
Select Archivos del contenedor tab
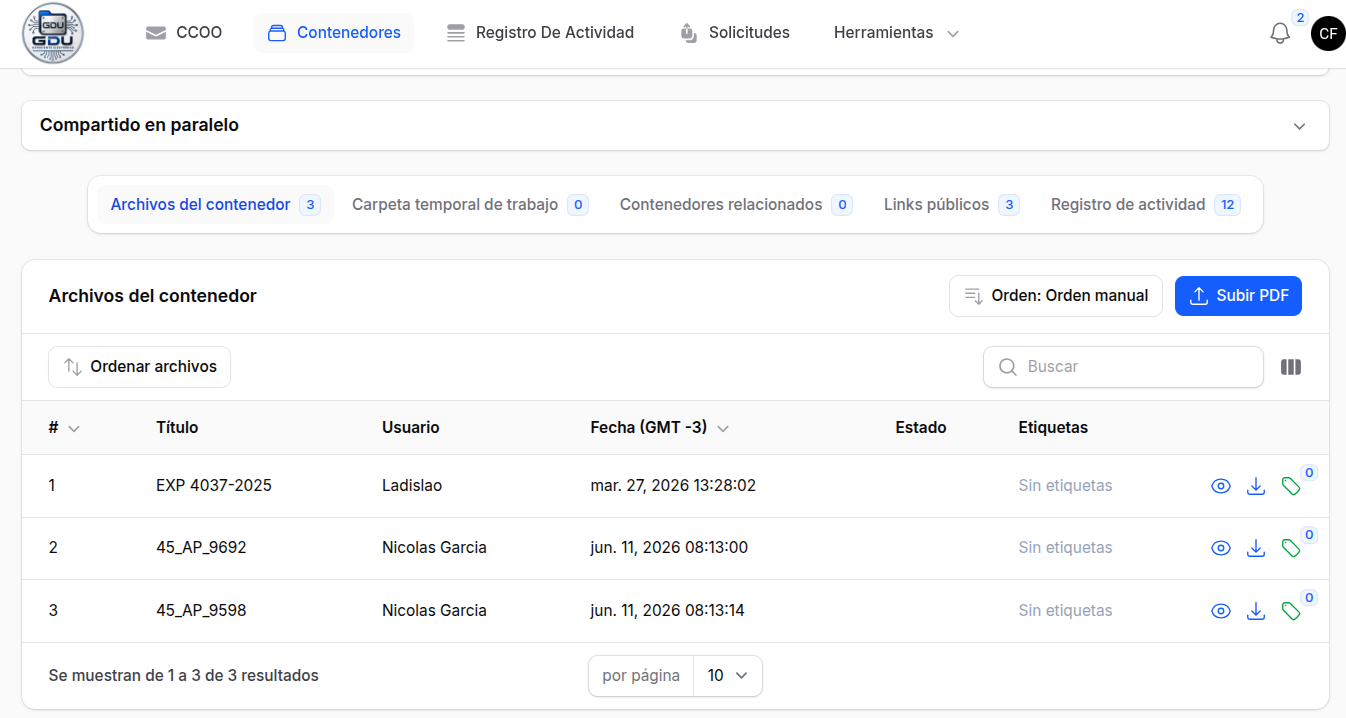pos(215,205)
